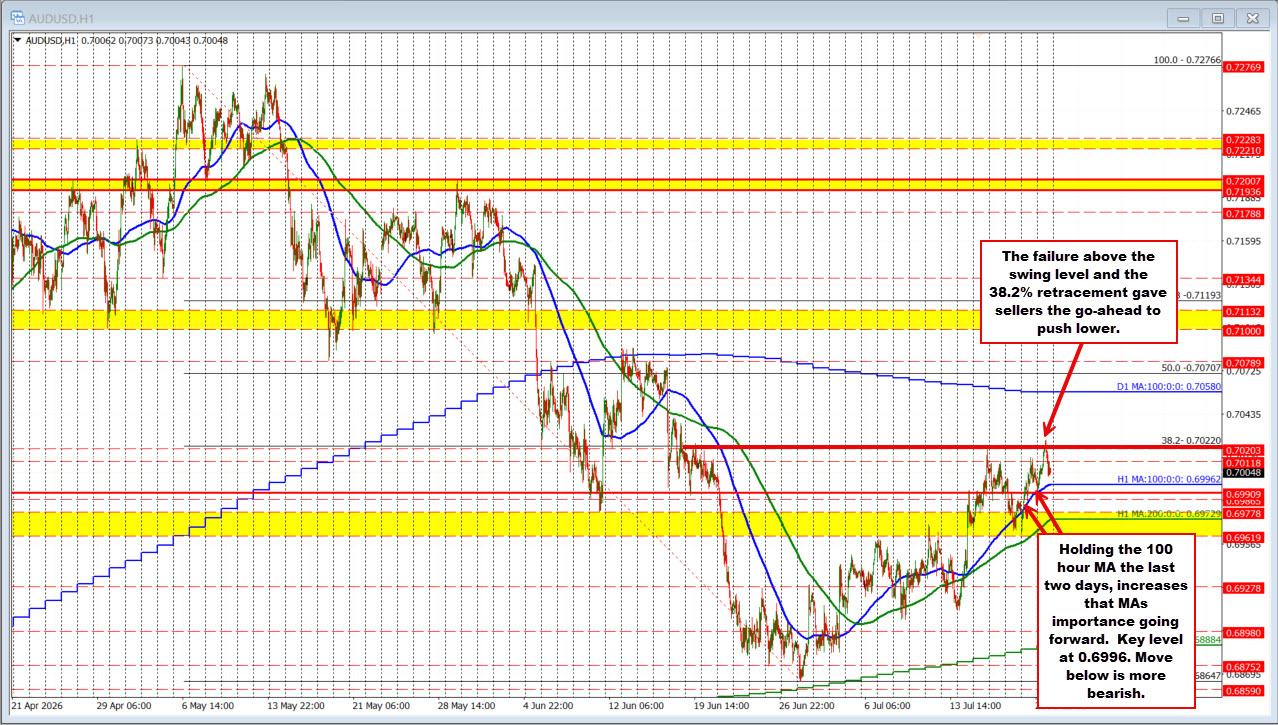
Task: Click the 0.72210 price tag on axis
Action: pyautogui.click(x=1245, y=150)
